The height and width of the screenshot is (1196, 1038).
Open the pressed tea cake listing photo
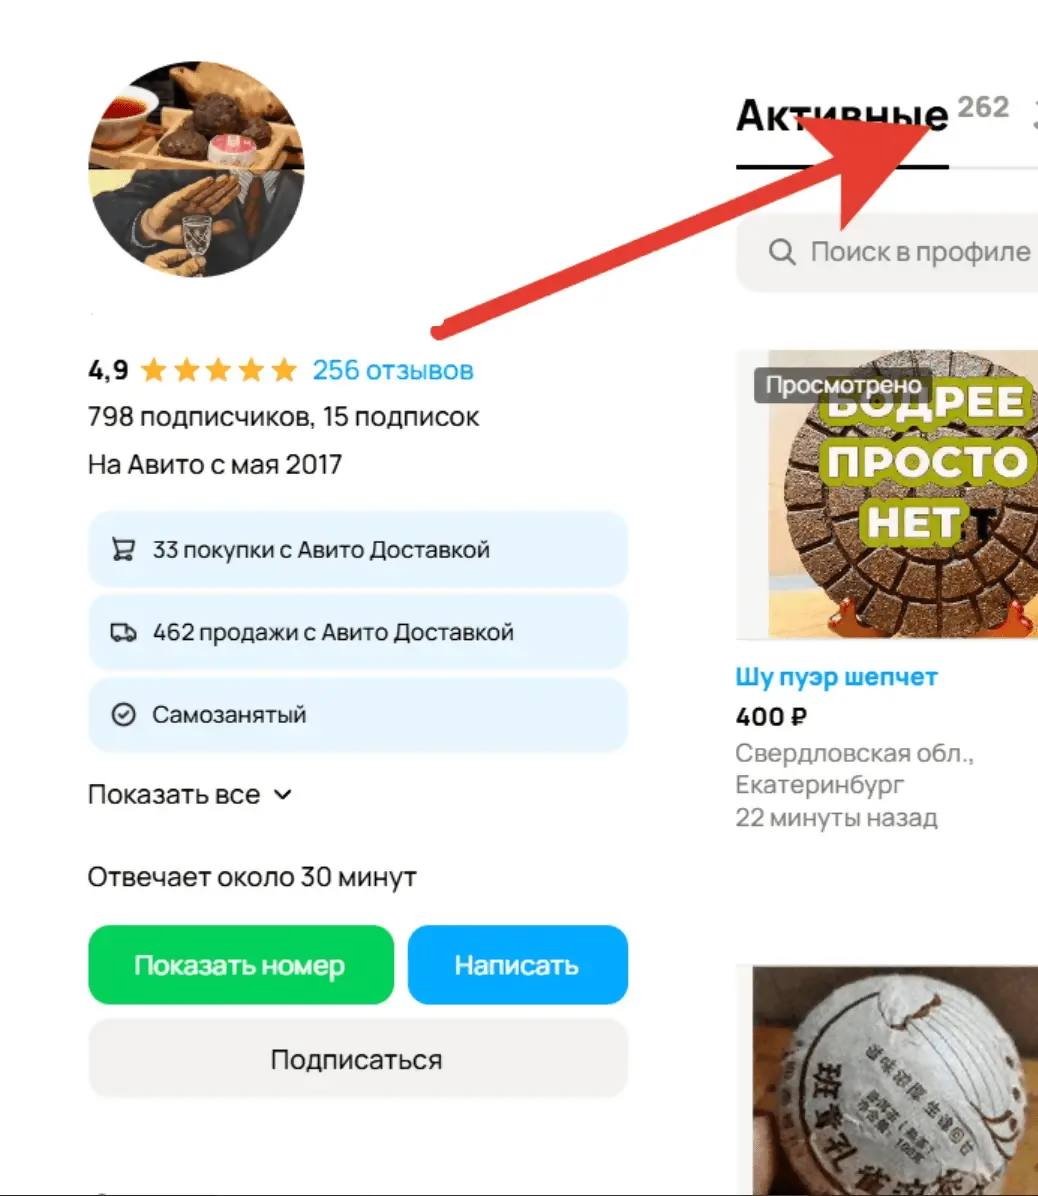click(887, 494)
